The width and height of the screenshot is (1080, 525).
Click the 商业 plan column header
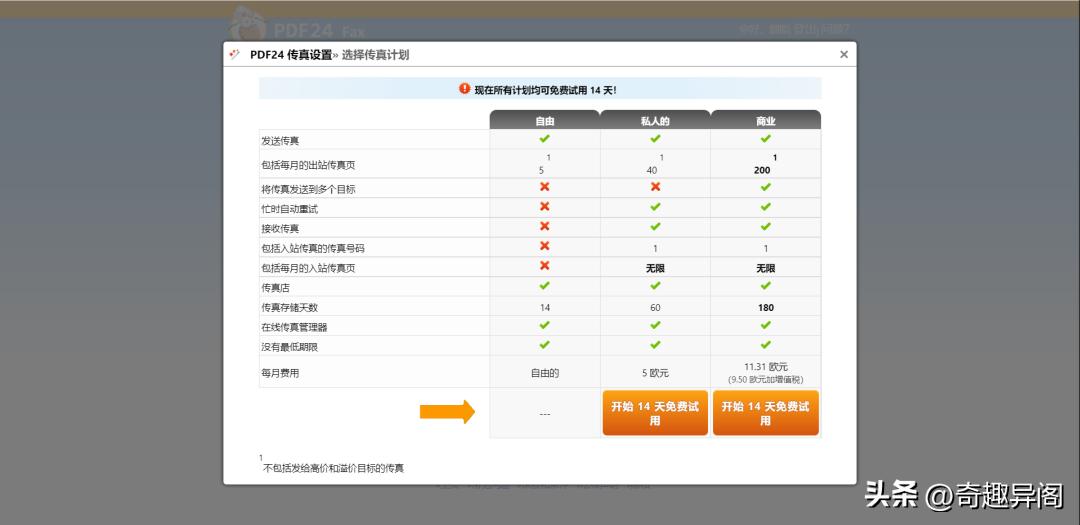[765, 120]
